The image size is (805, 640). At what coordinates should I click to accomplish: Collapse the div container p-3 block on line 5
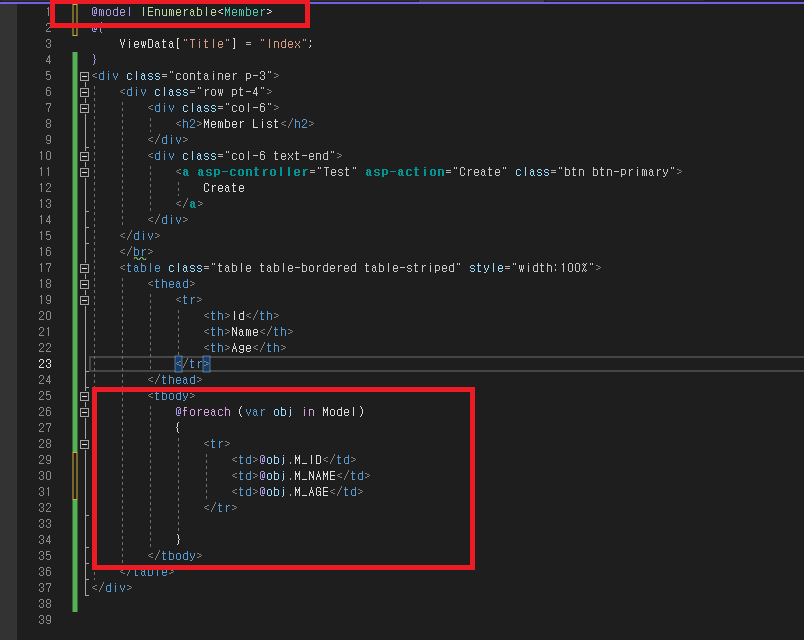pyautogui.click(x=85, y=76)
